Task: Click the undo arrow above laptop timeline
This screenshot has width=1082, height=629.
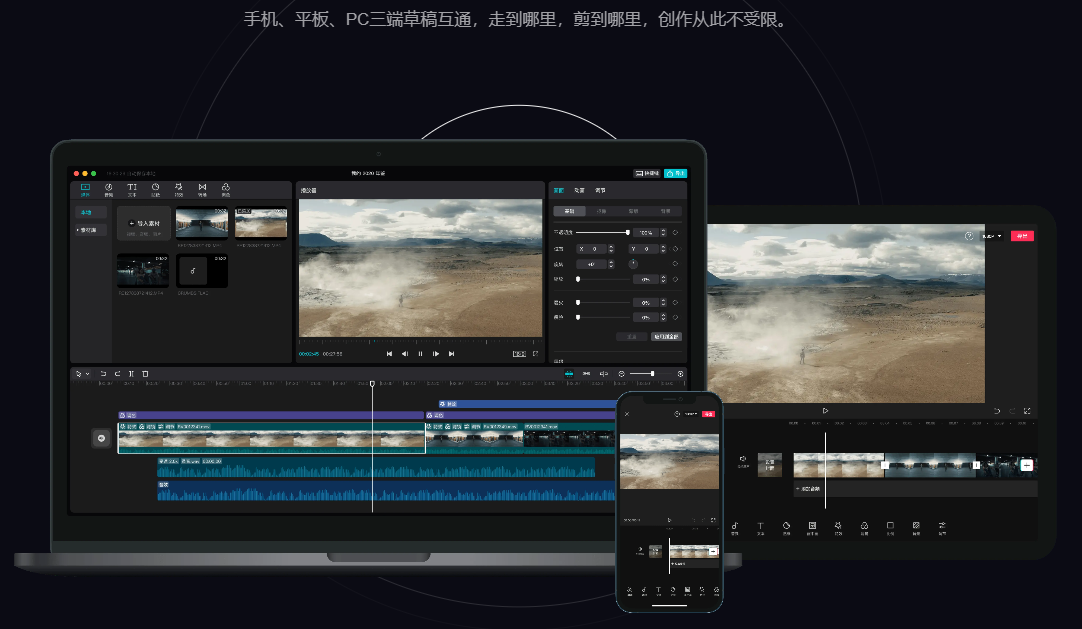Action: tap(103, 373)
